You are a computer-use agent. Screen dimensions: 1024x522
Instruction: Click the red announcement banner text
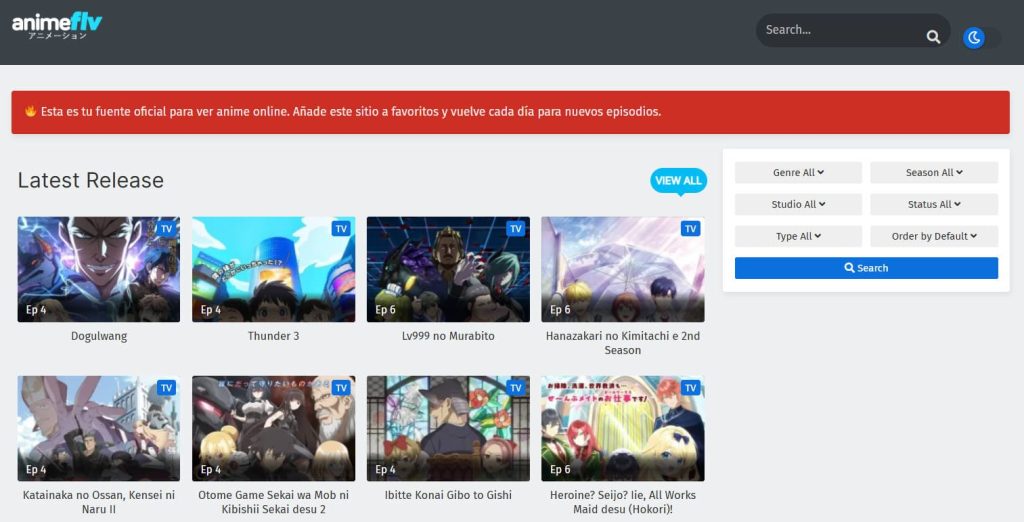click(351, 112)
